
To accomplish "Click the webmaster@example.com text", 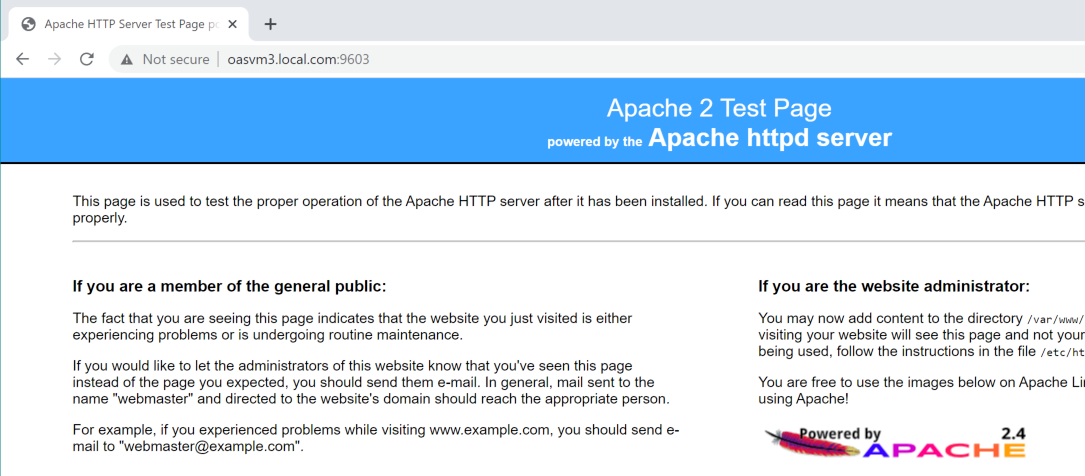I will coord(212,446).
